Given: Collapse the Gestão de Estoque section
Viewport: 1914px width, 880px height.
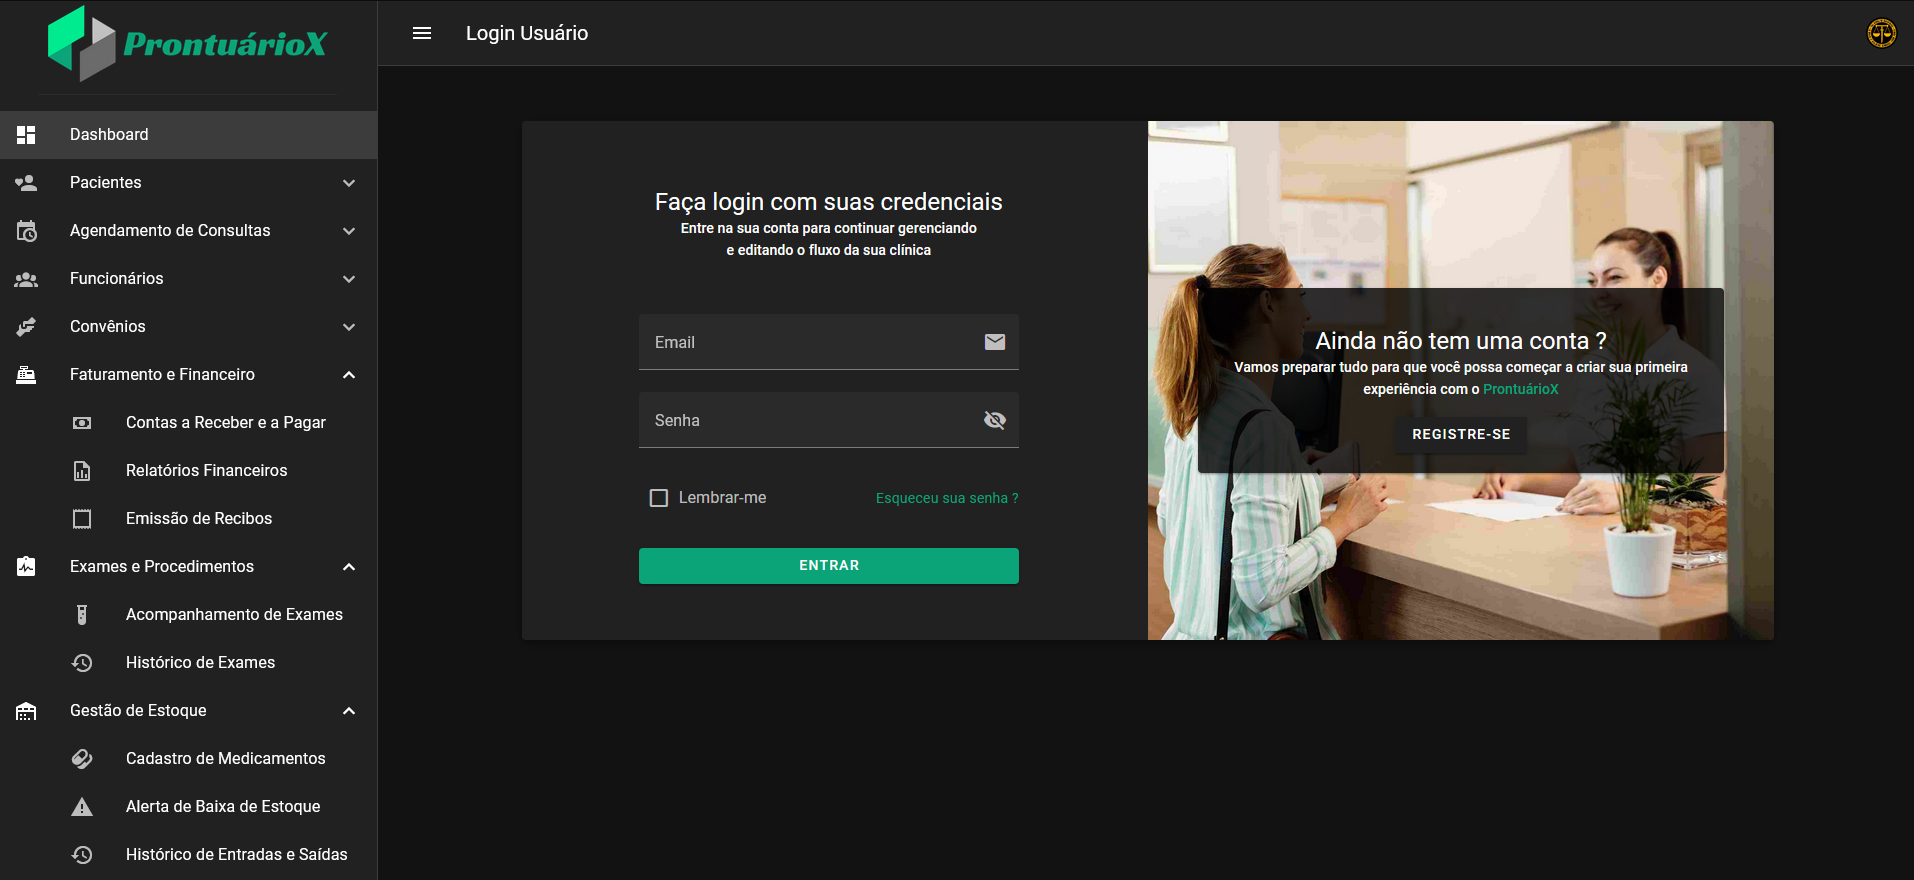Looking at the screenshot, I should tap(349, 711).
